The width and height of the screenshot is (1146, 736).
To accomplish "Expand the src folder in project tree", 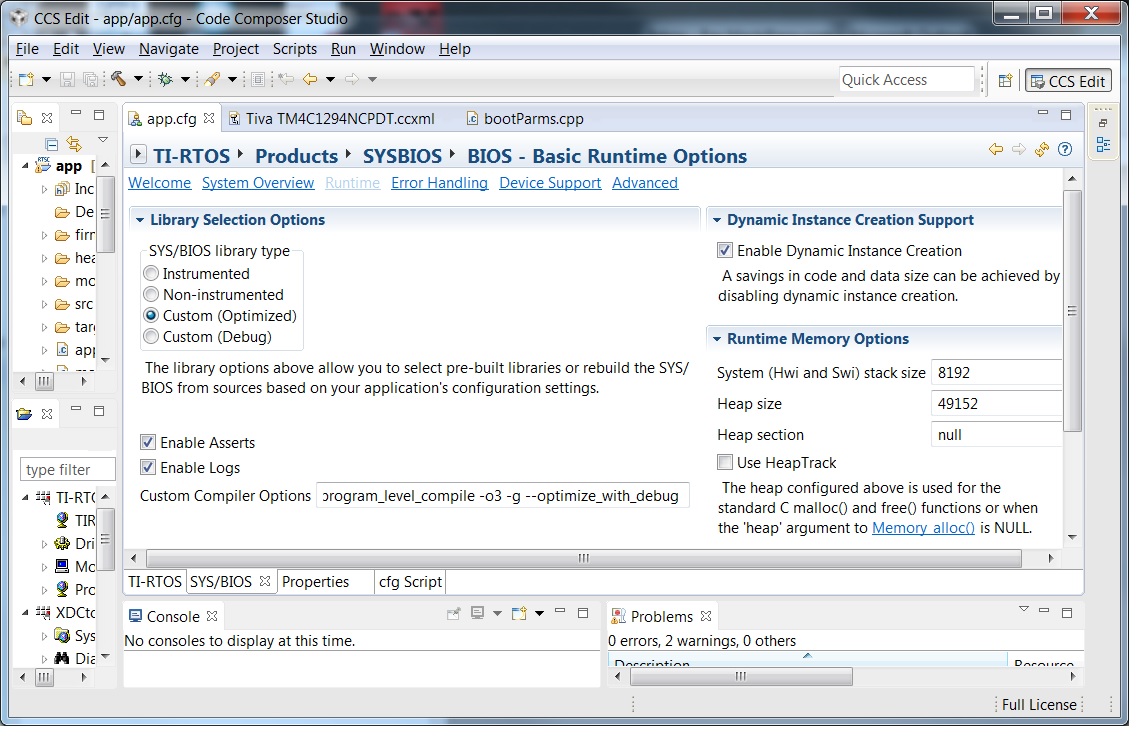I will pyautogui.click(x=45, y=304).
